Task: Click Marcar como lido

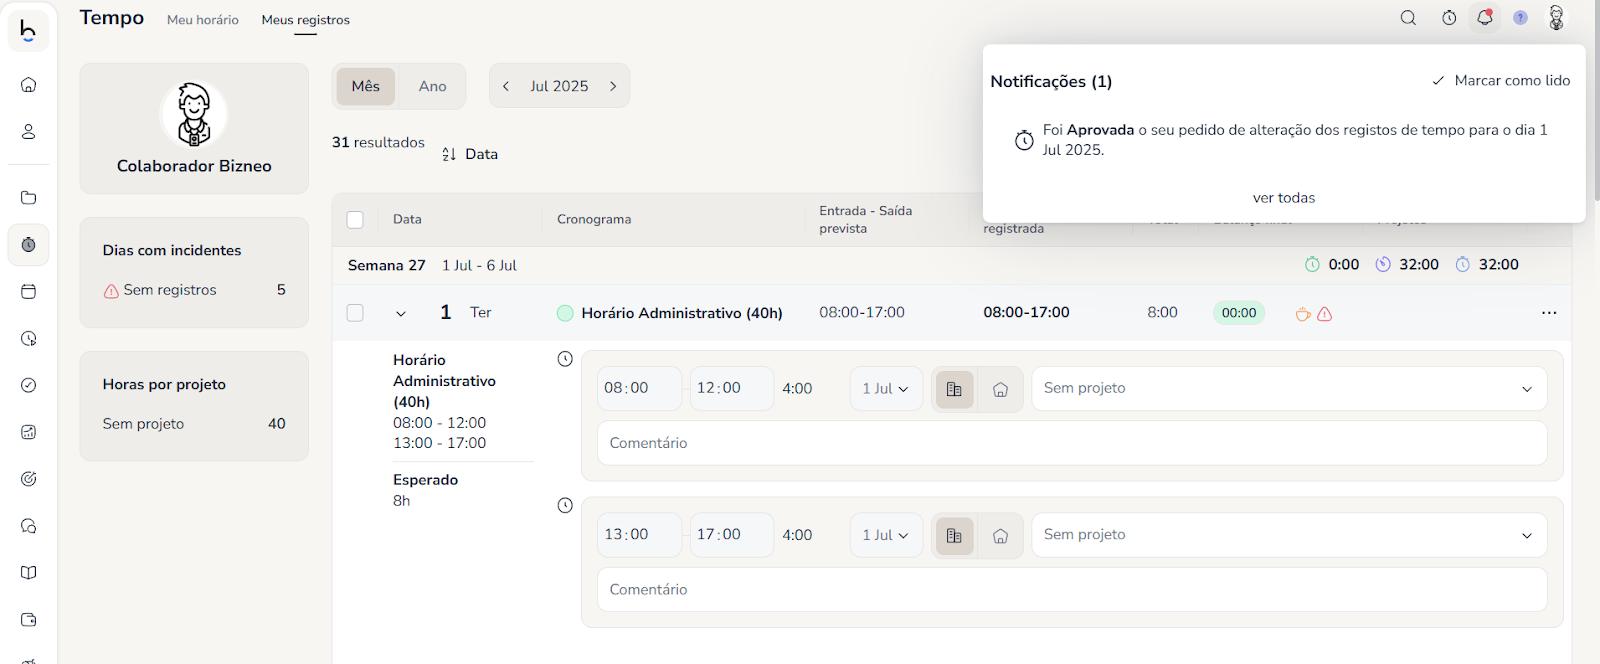Action: point(1501,81)
